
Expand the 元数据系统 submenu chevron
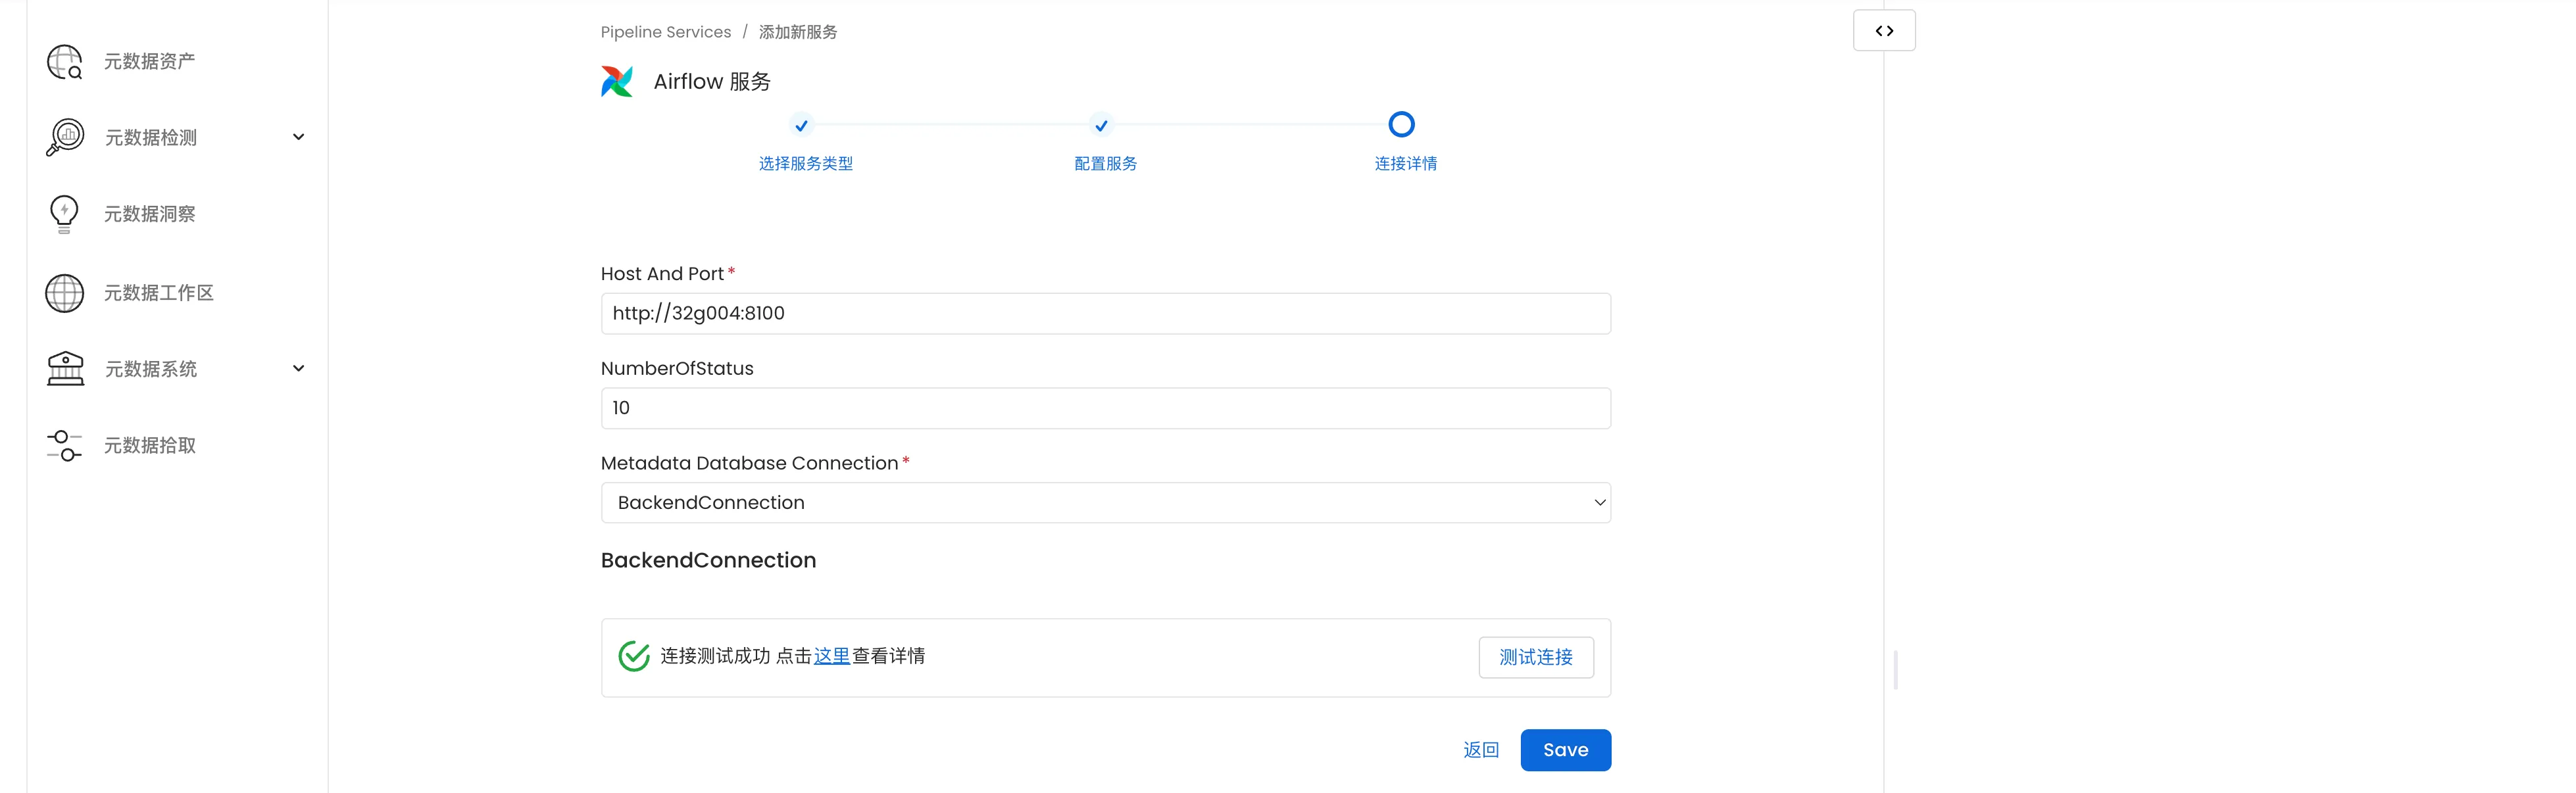298,369
